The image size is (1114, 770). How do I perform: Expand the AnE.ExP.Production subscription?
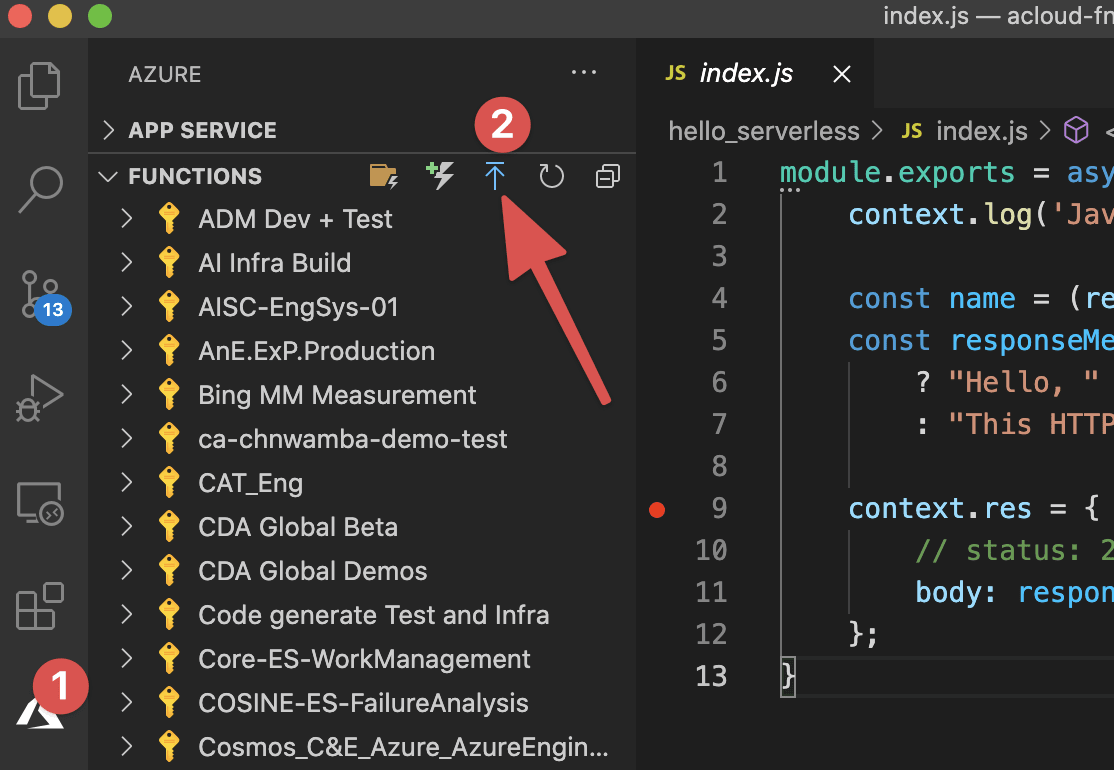coord(127,351)
